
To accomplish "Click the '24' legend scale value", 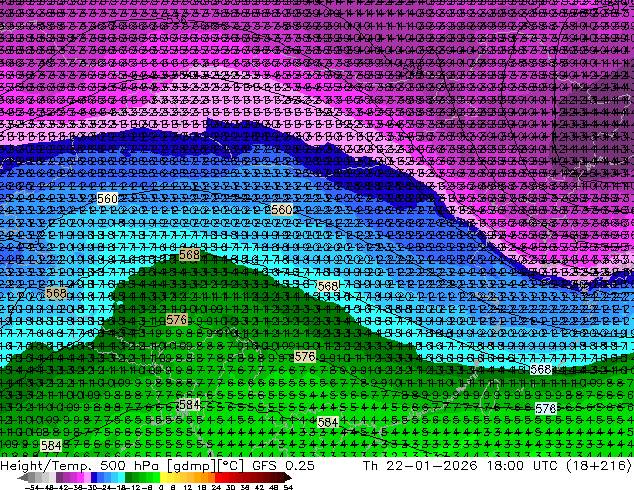I will point(216,487).
